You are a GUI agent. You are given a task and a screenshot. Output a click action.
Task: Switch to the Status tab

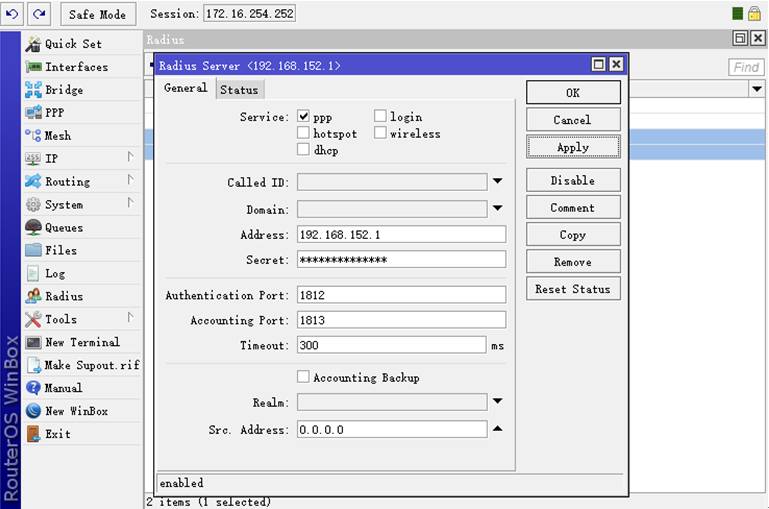click(239, 89)
